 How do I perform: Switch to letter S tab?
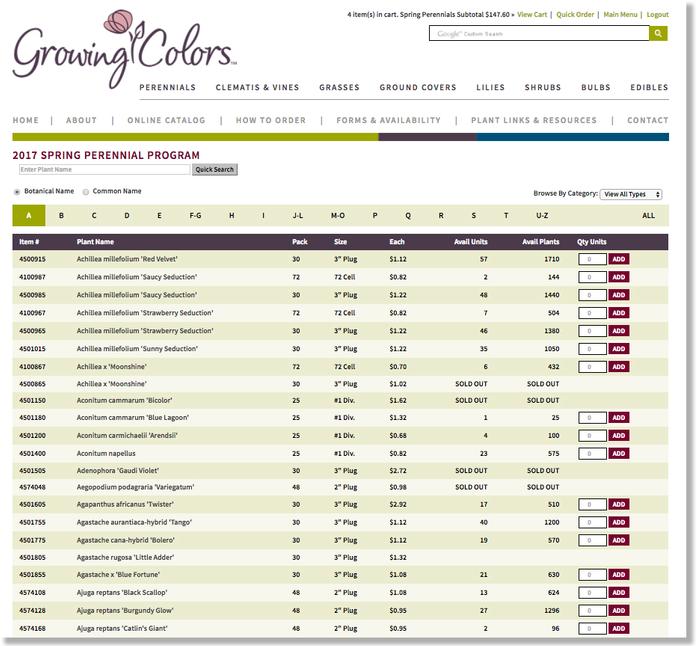pyautogui.click(x=473, y=216)
